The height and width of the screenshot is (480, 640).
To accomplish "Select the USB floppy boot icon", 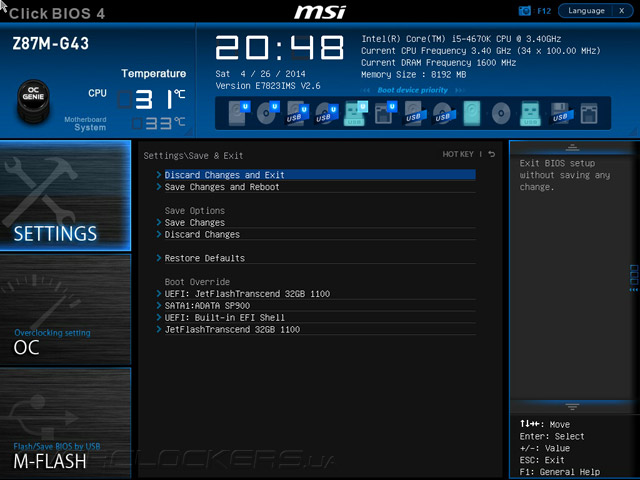I will (561, 113).
